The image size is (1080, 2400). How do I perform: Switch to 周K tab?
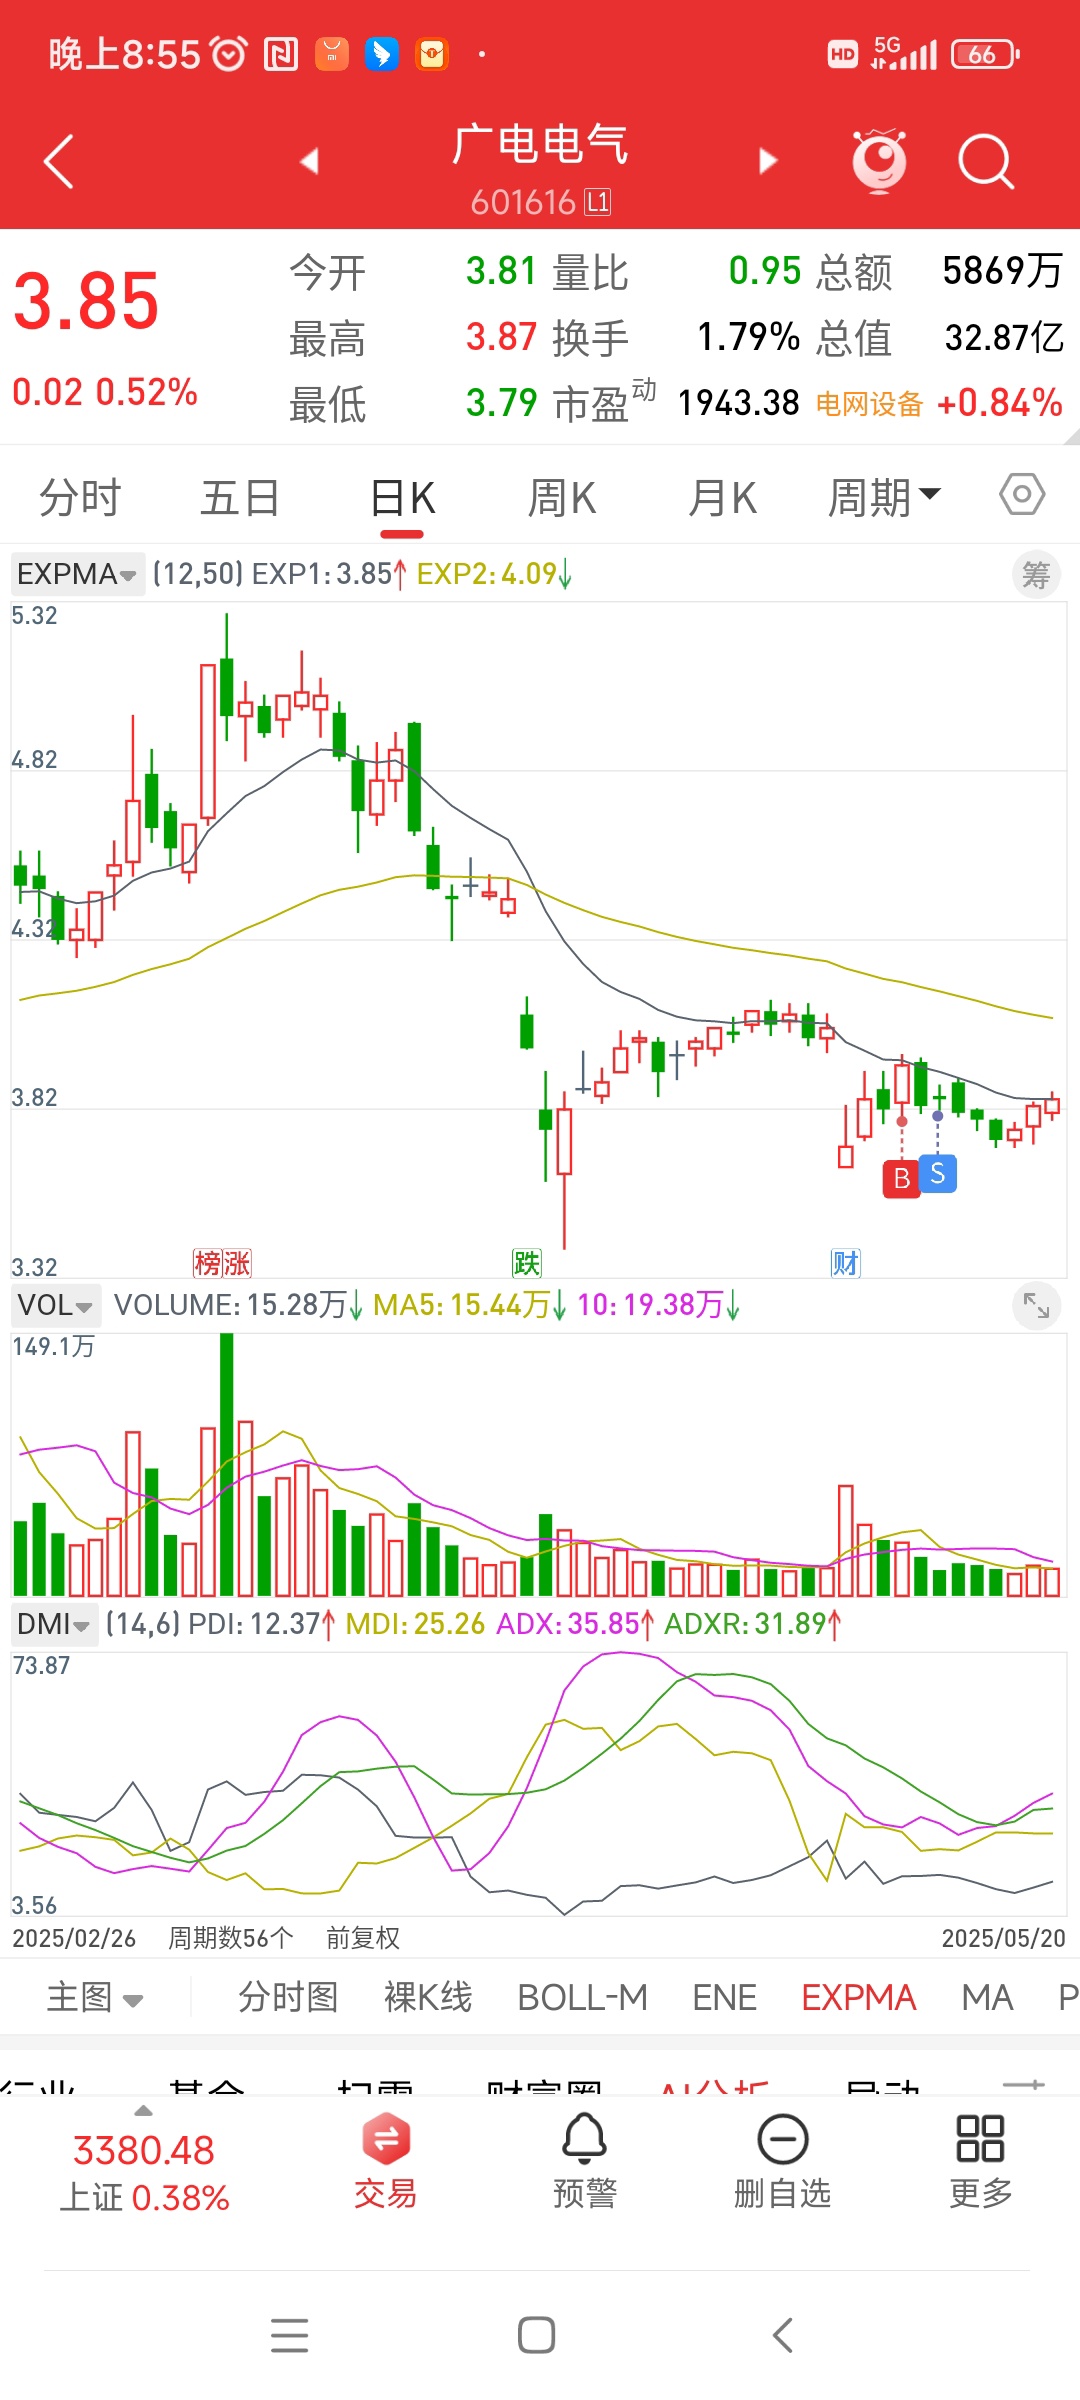coord(562,497)
